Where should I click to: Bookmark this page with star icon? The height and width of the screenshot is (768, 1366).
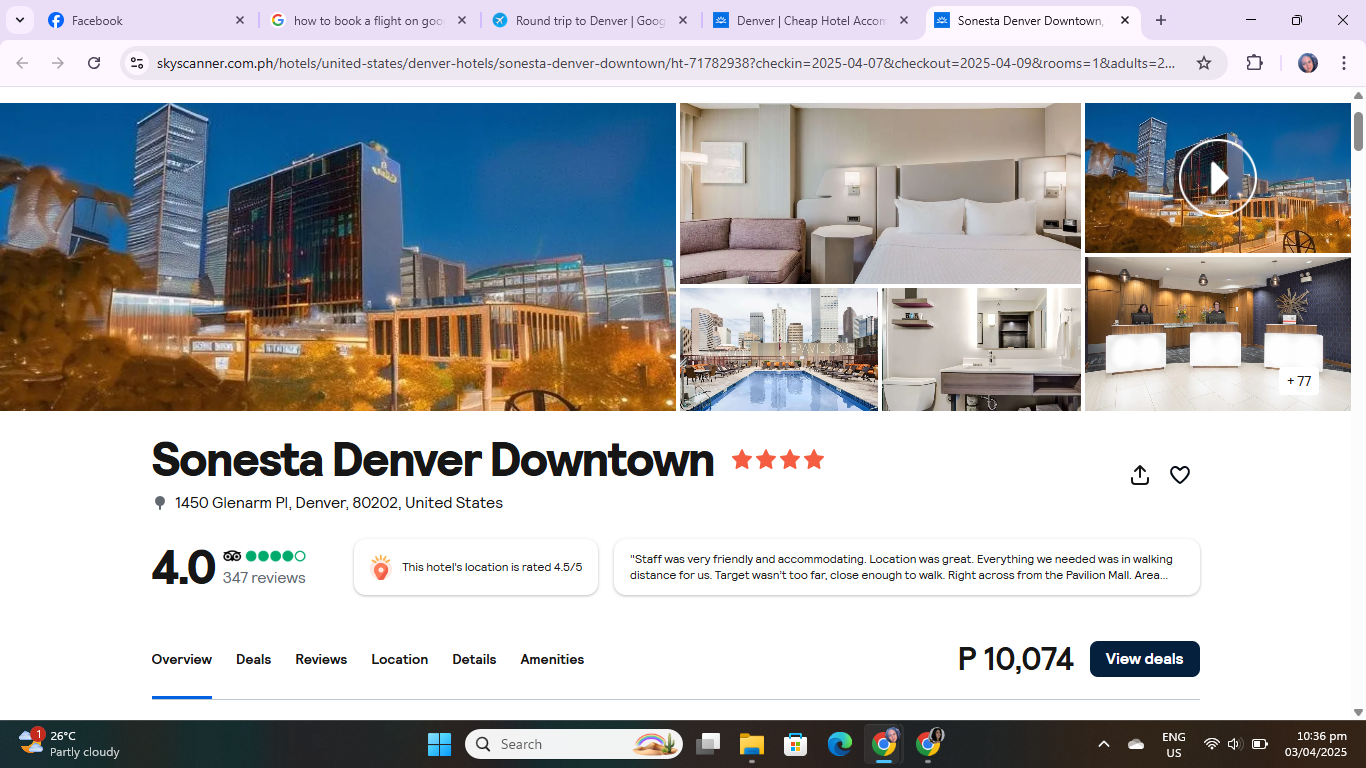(x=1204, y=63)
